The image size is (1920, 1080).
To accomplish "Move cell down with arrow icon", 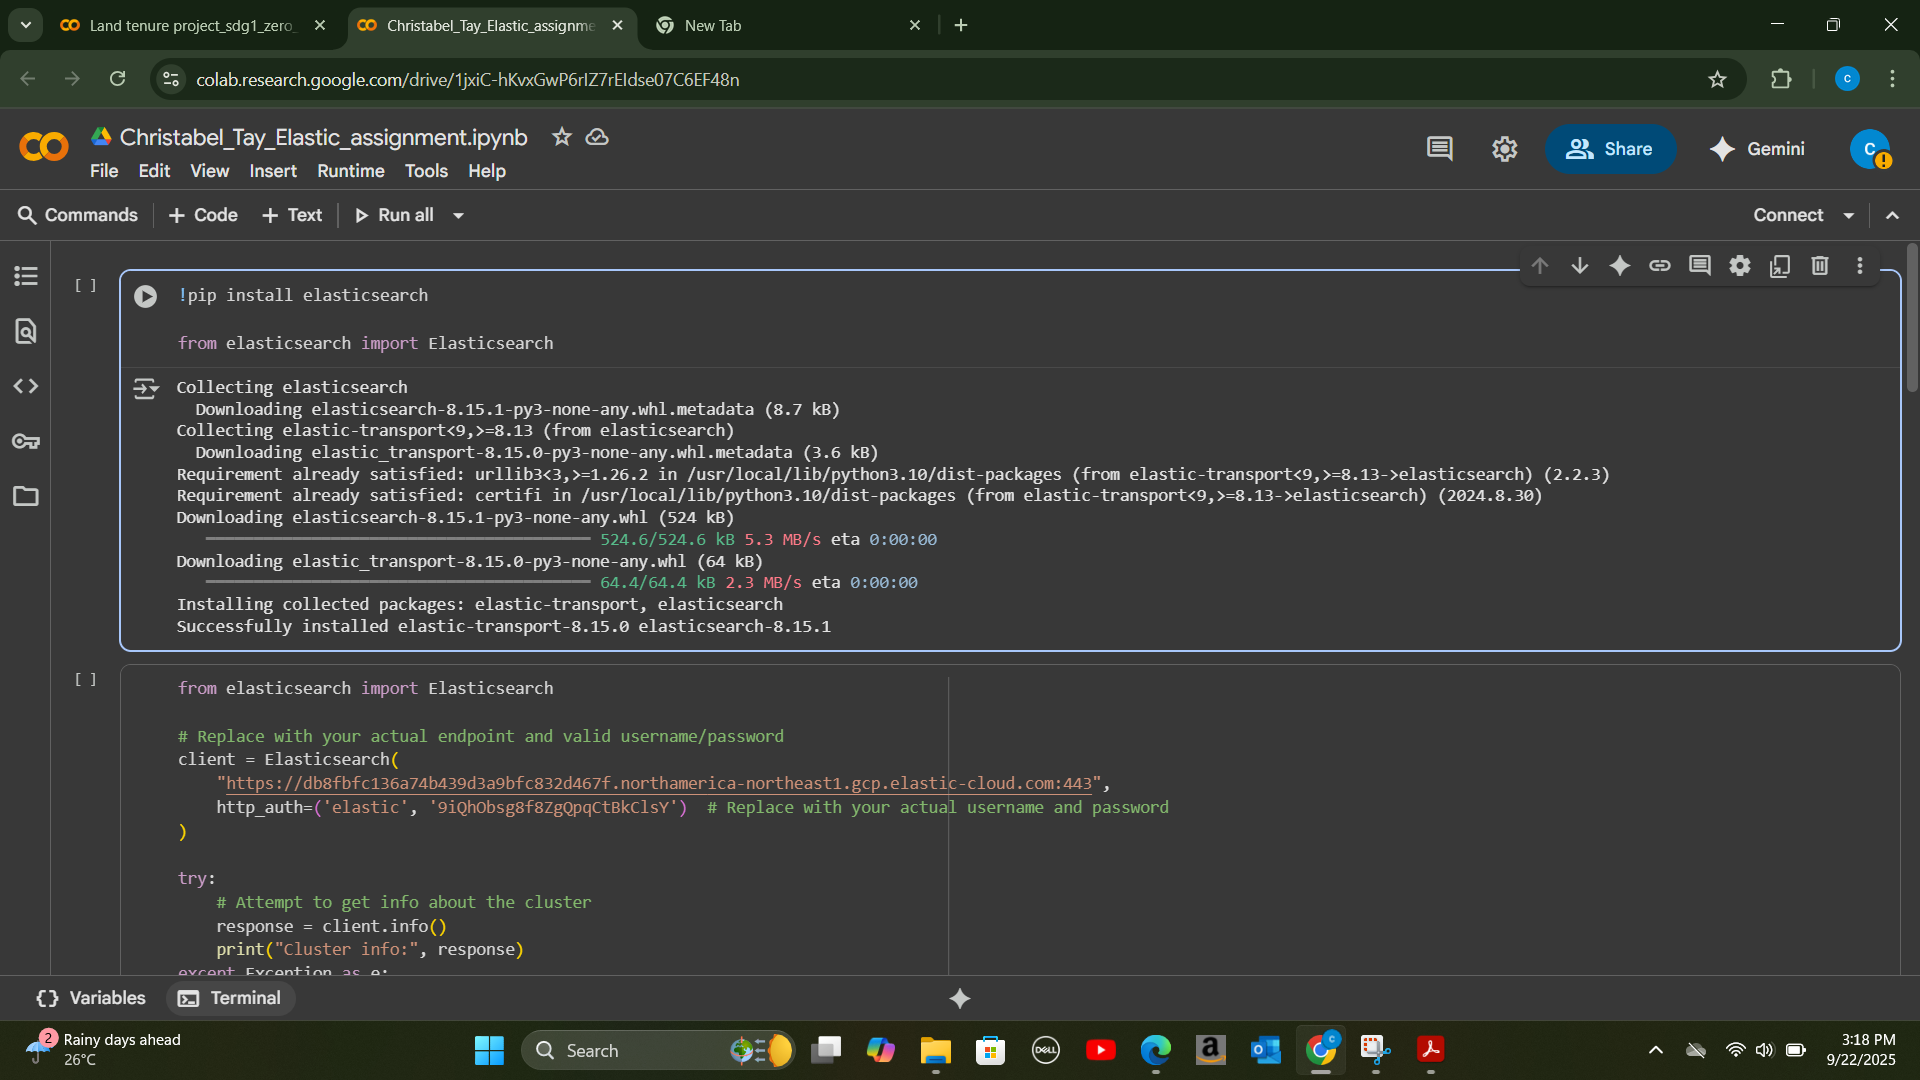I will (1580, 266).
